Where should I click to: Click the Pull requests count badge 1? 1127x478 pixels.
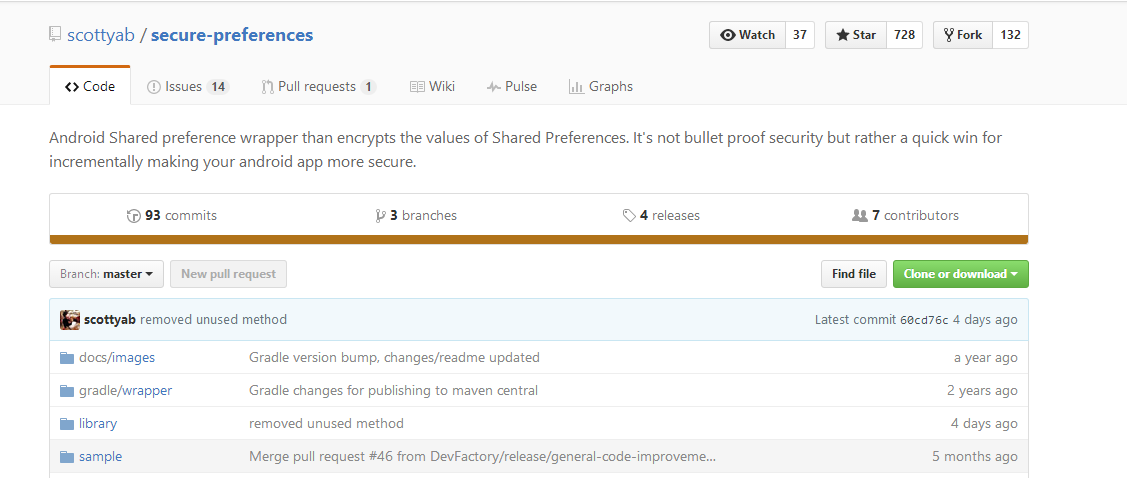[368, 87]
